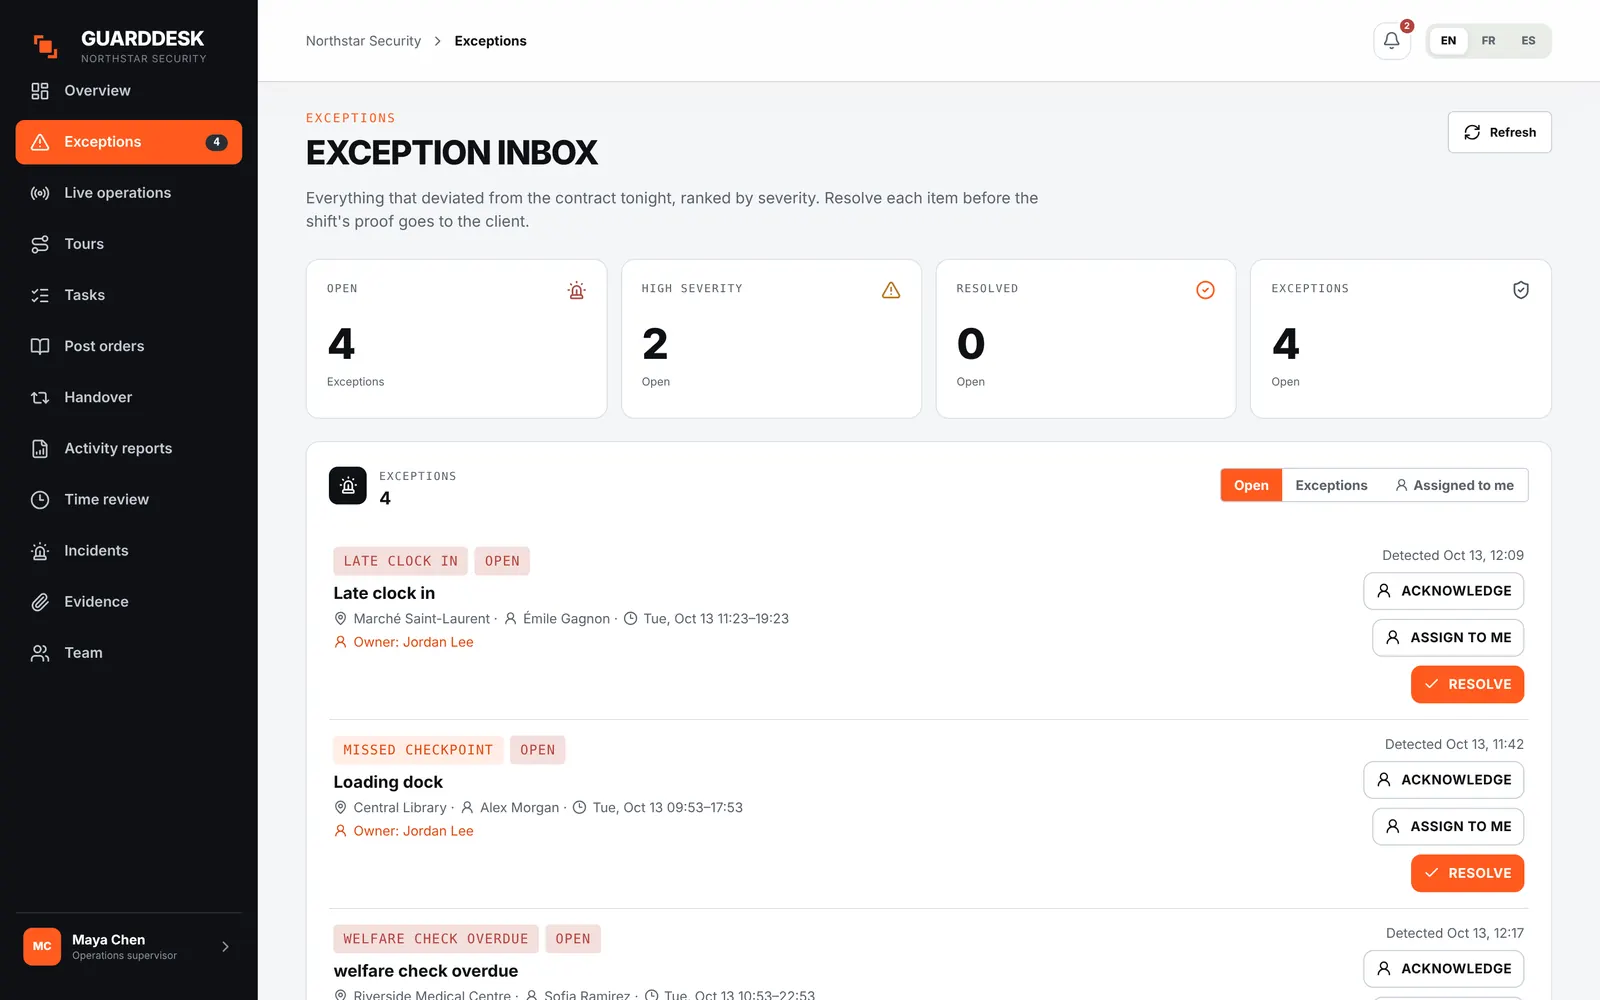Acknowledge the Loading dock exception
1600x1000 pixels.
pyautogui.click(x=1443, y=780)
